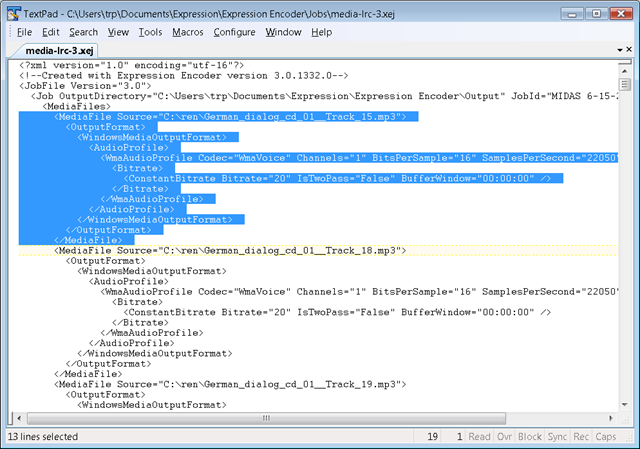Image resolution: width=640 pixels, height=449 pixels.
Task: Toggle Block selection mode in status bar
Action: [530, 437]
